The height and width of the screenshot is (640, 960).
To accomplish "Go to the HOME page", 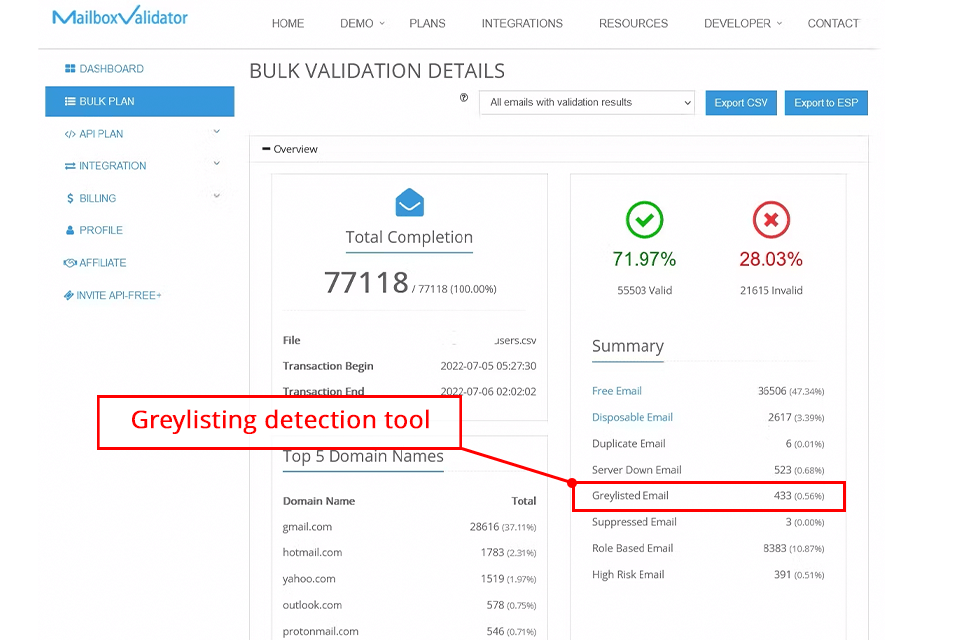I will point(288,23).
